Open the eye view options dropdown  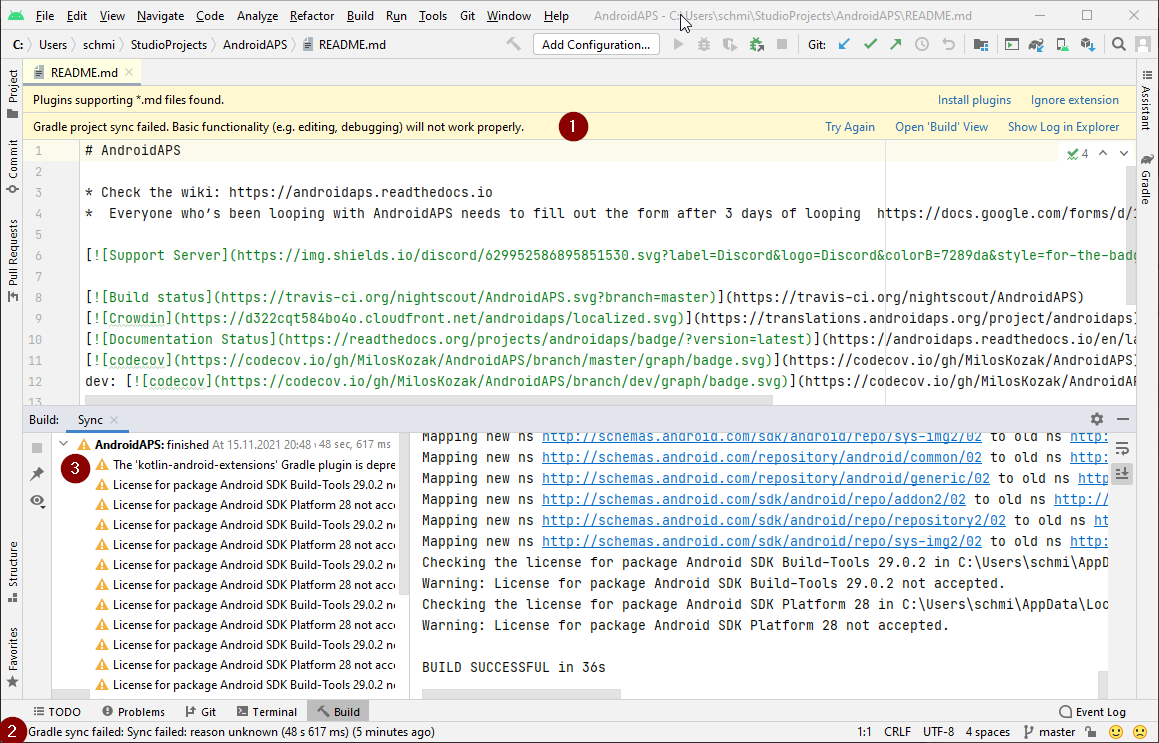pos(38,501)
